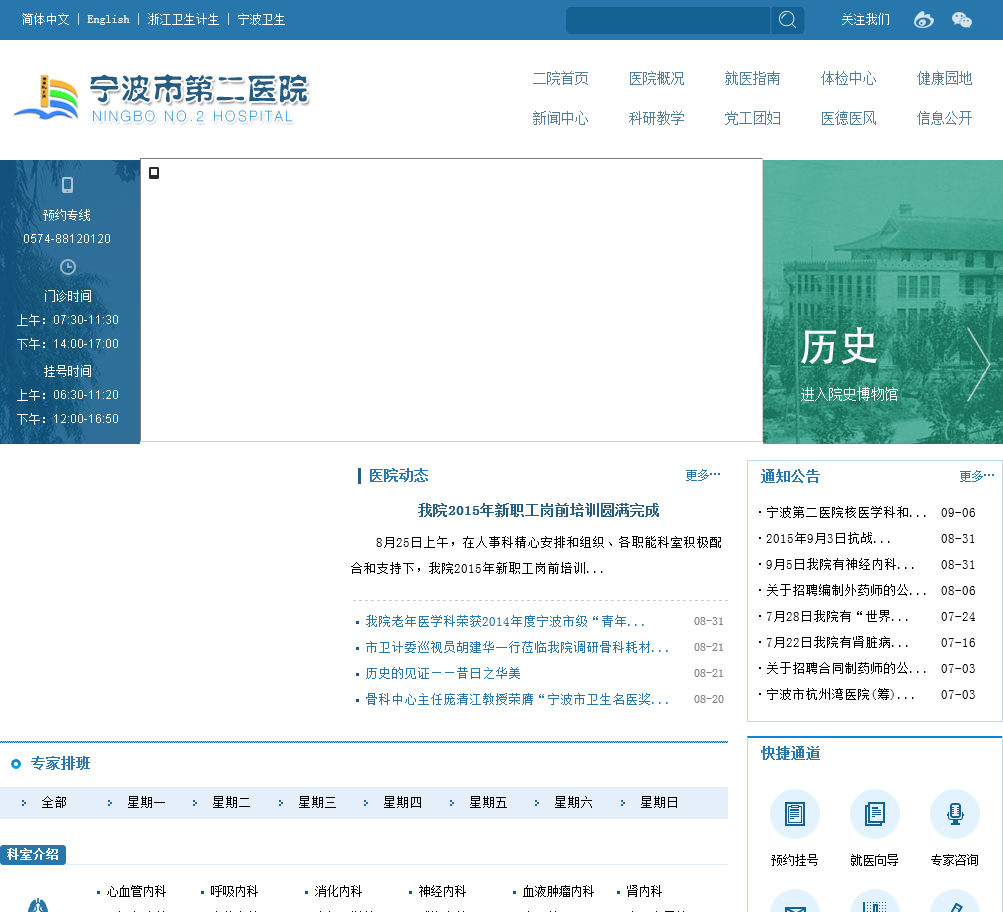
Task: Choose 星期六 in expert schedule
Action: 573,802
